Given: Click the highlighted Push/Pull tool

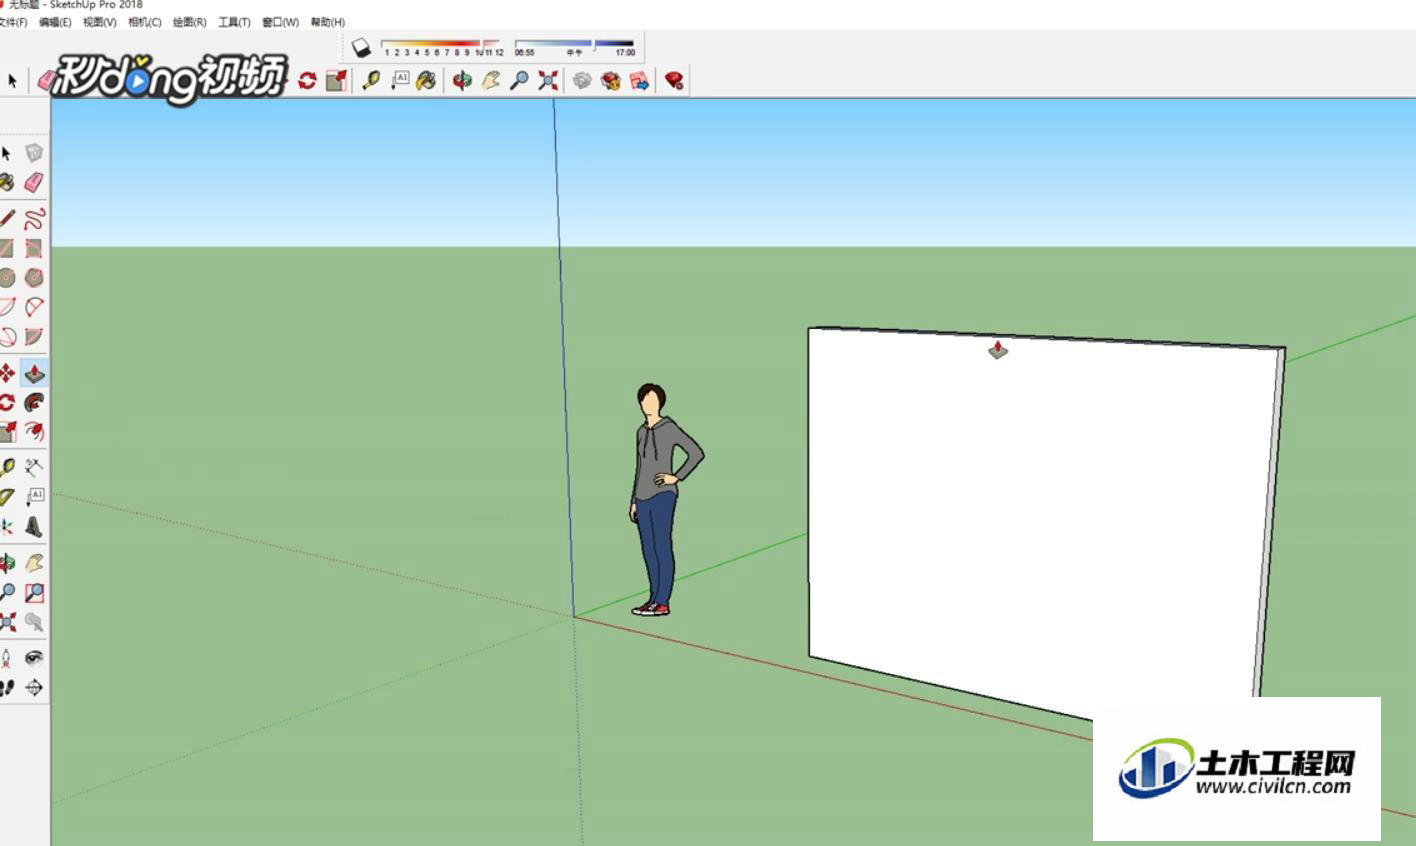Looking at the screenshot, I should (34, 373).
